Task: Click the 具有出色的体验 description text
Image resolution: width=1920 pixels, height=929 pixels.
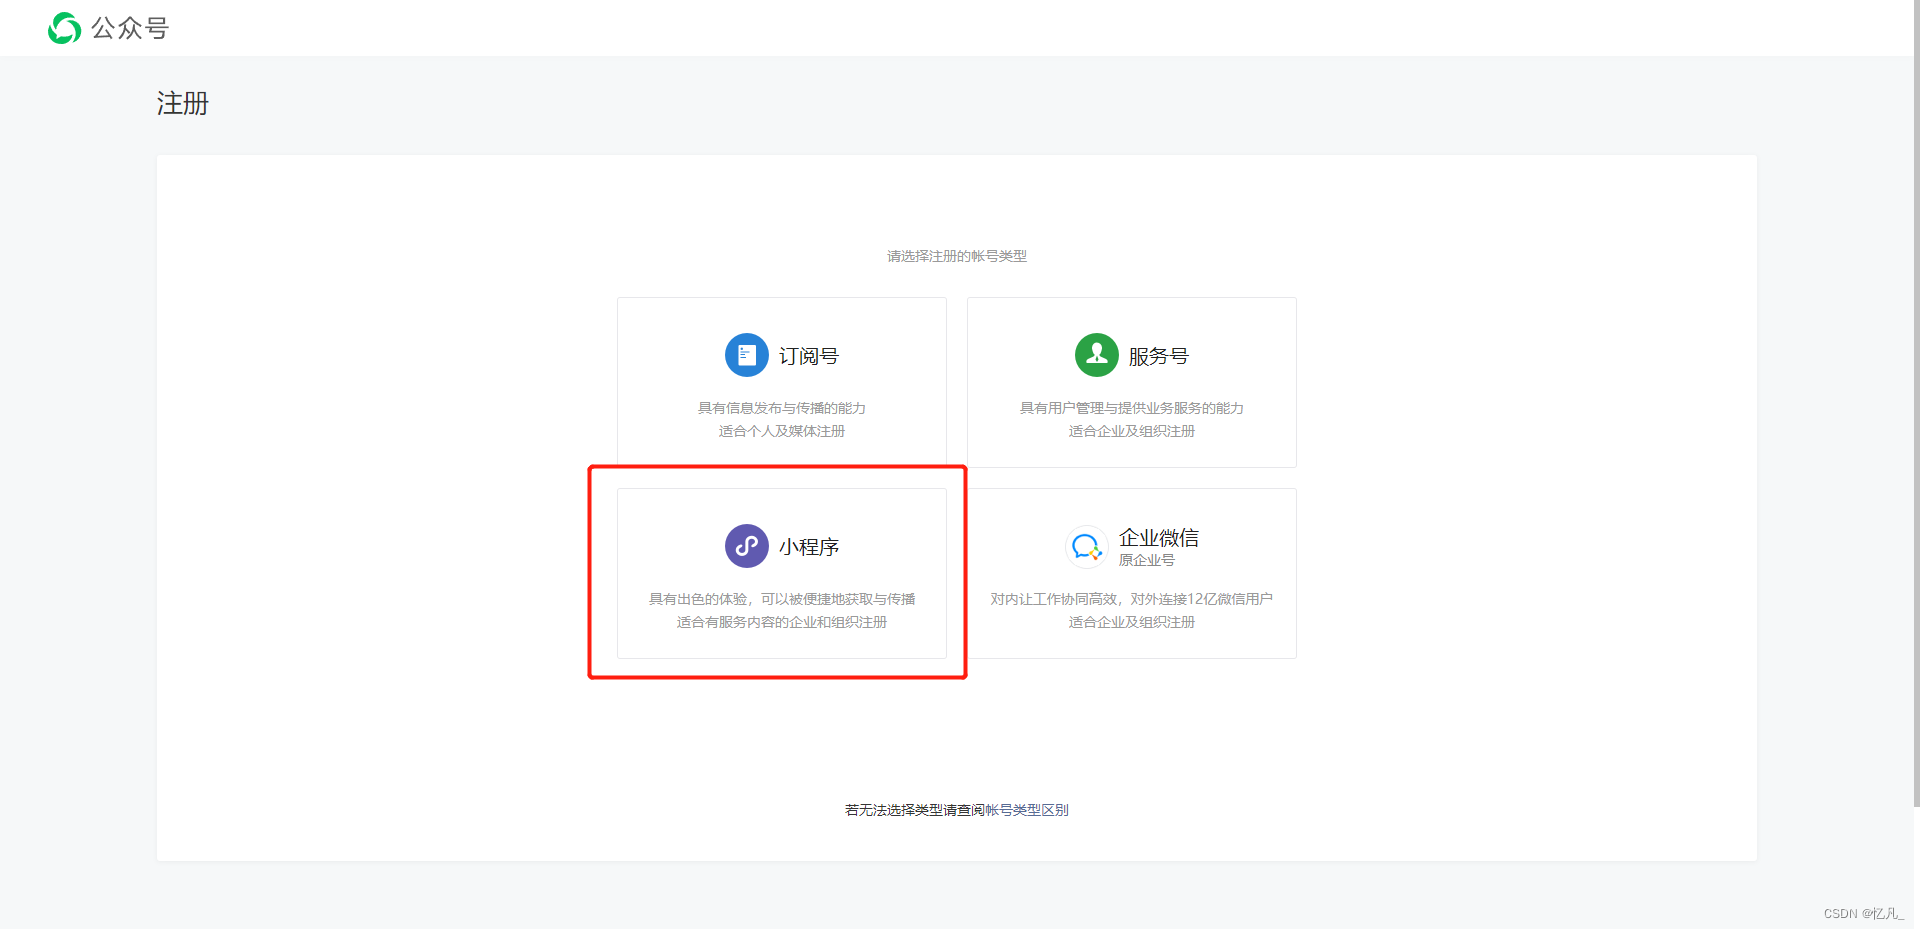Action: pyautogui.click(x=782, y=599)
